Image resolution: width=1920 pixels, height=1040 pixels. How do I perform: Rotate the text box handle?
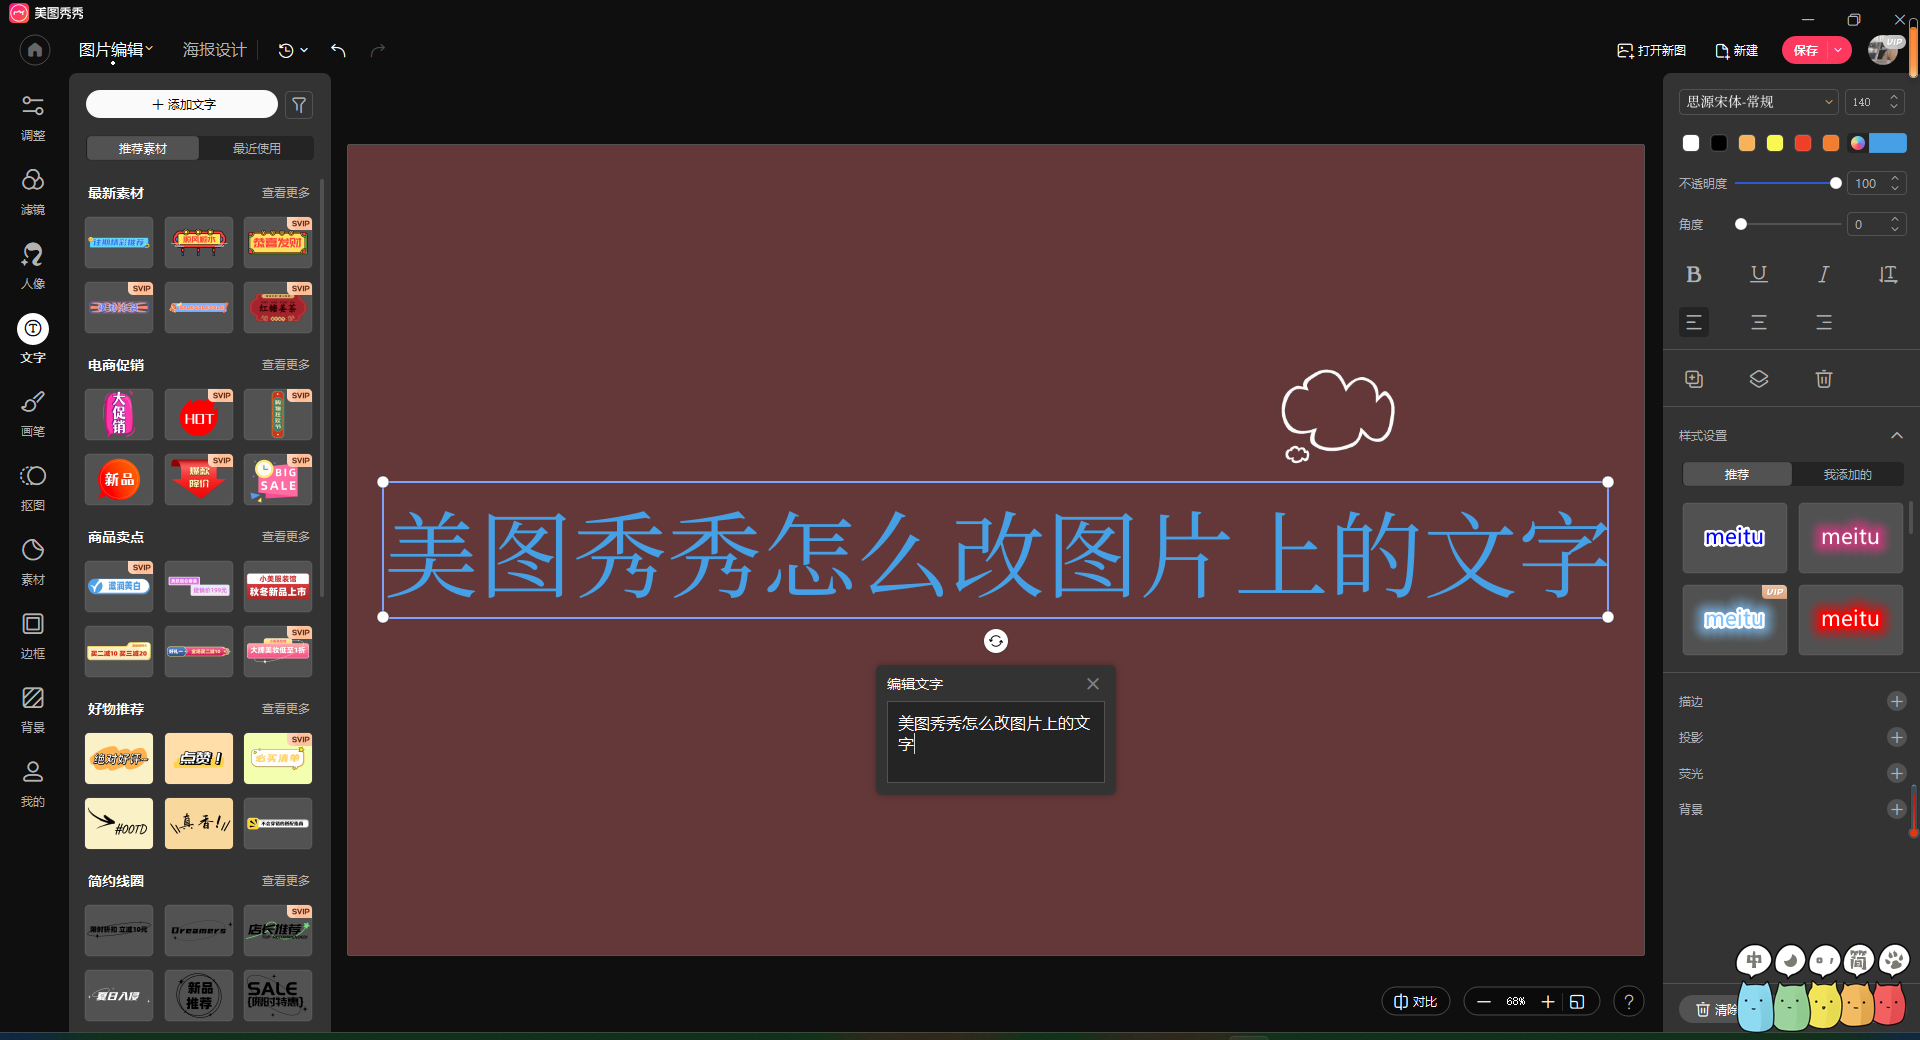click(996, 641)
